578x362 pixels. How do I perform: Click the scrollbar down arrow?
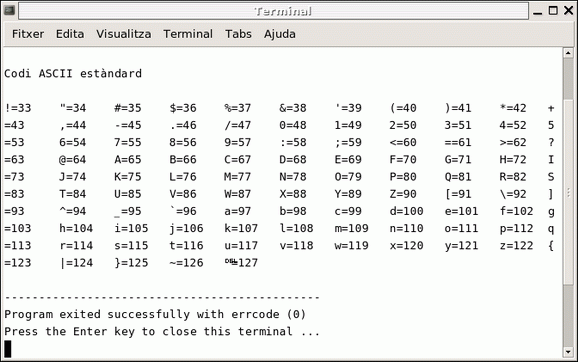[x=568, y=352]
